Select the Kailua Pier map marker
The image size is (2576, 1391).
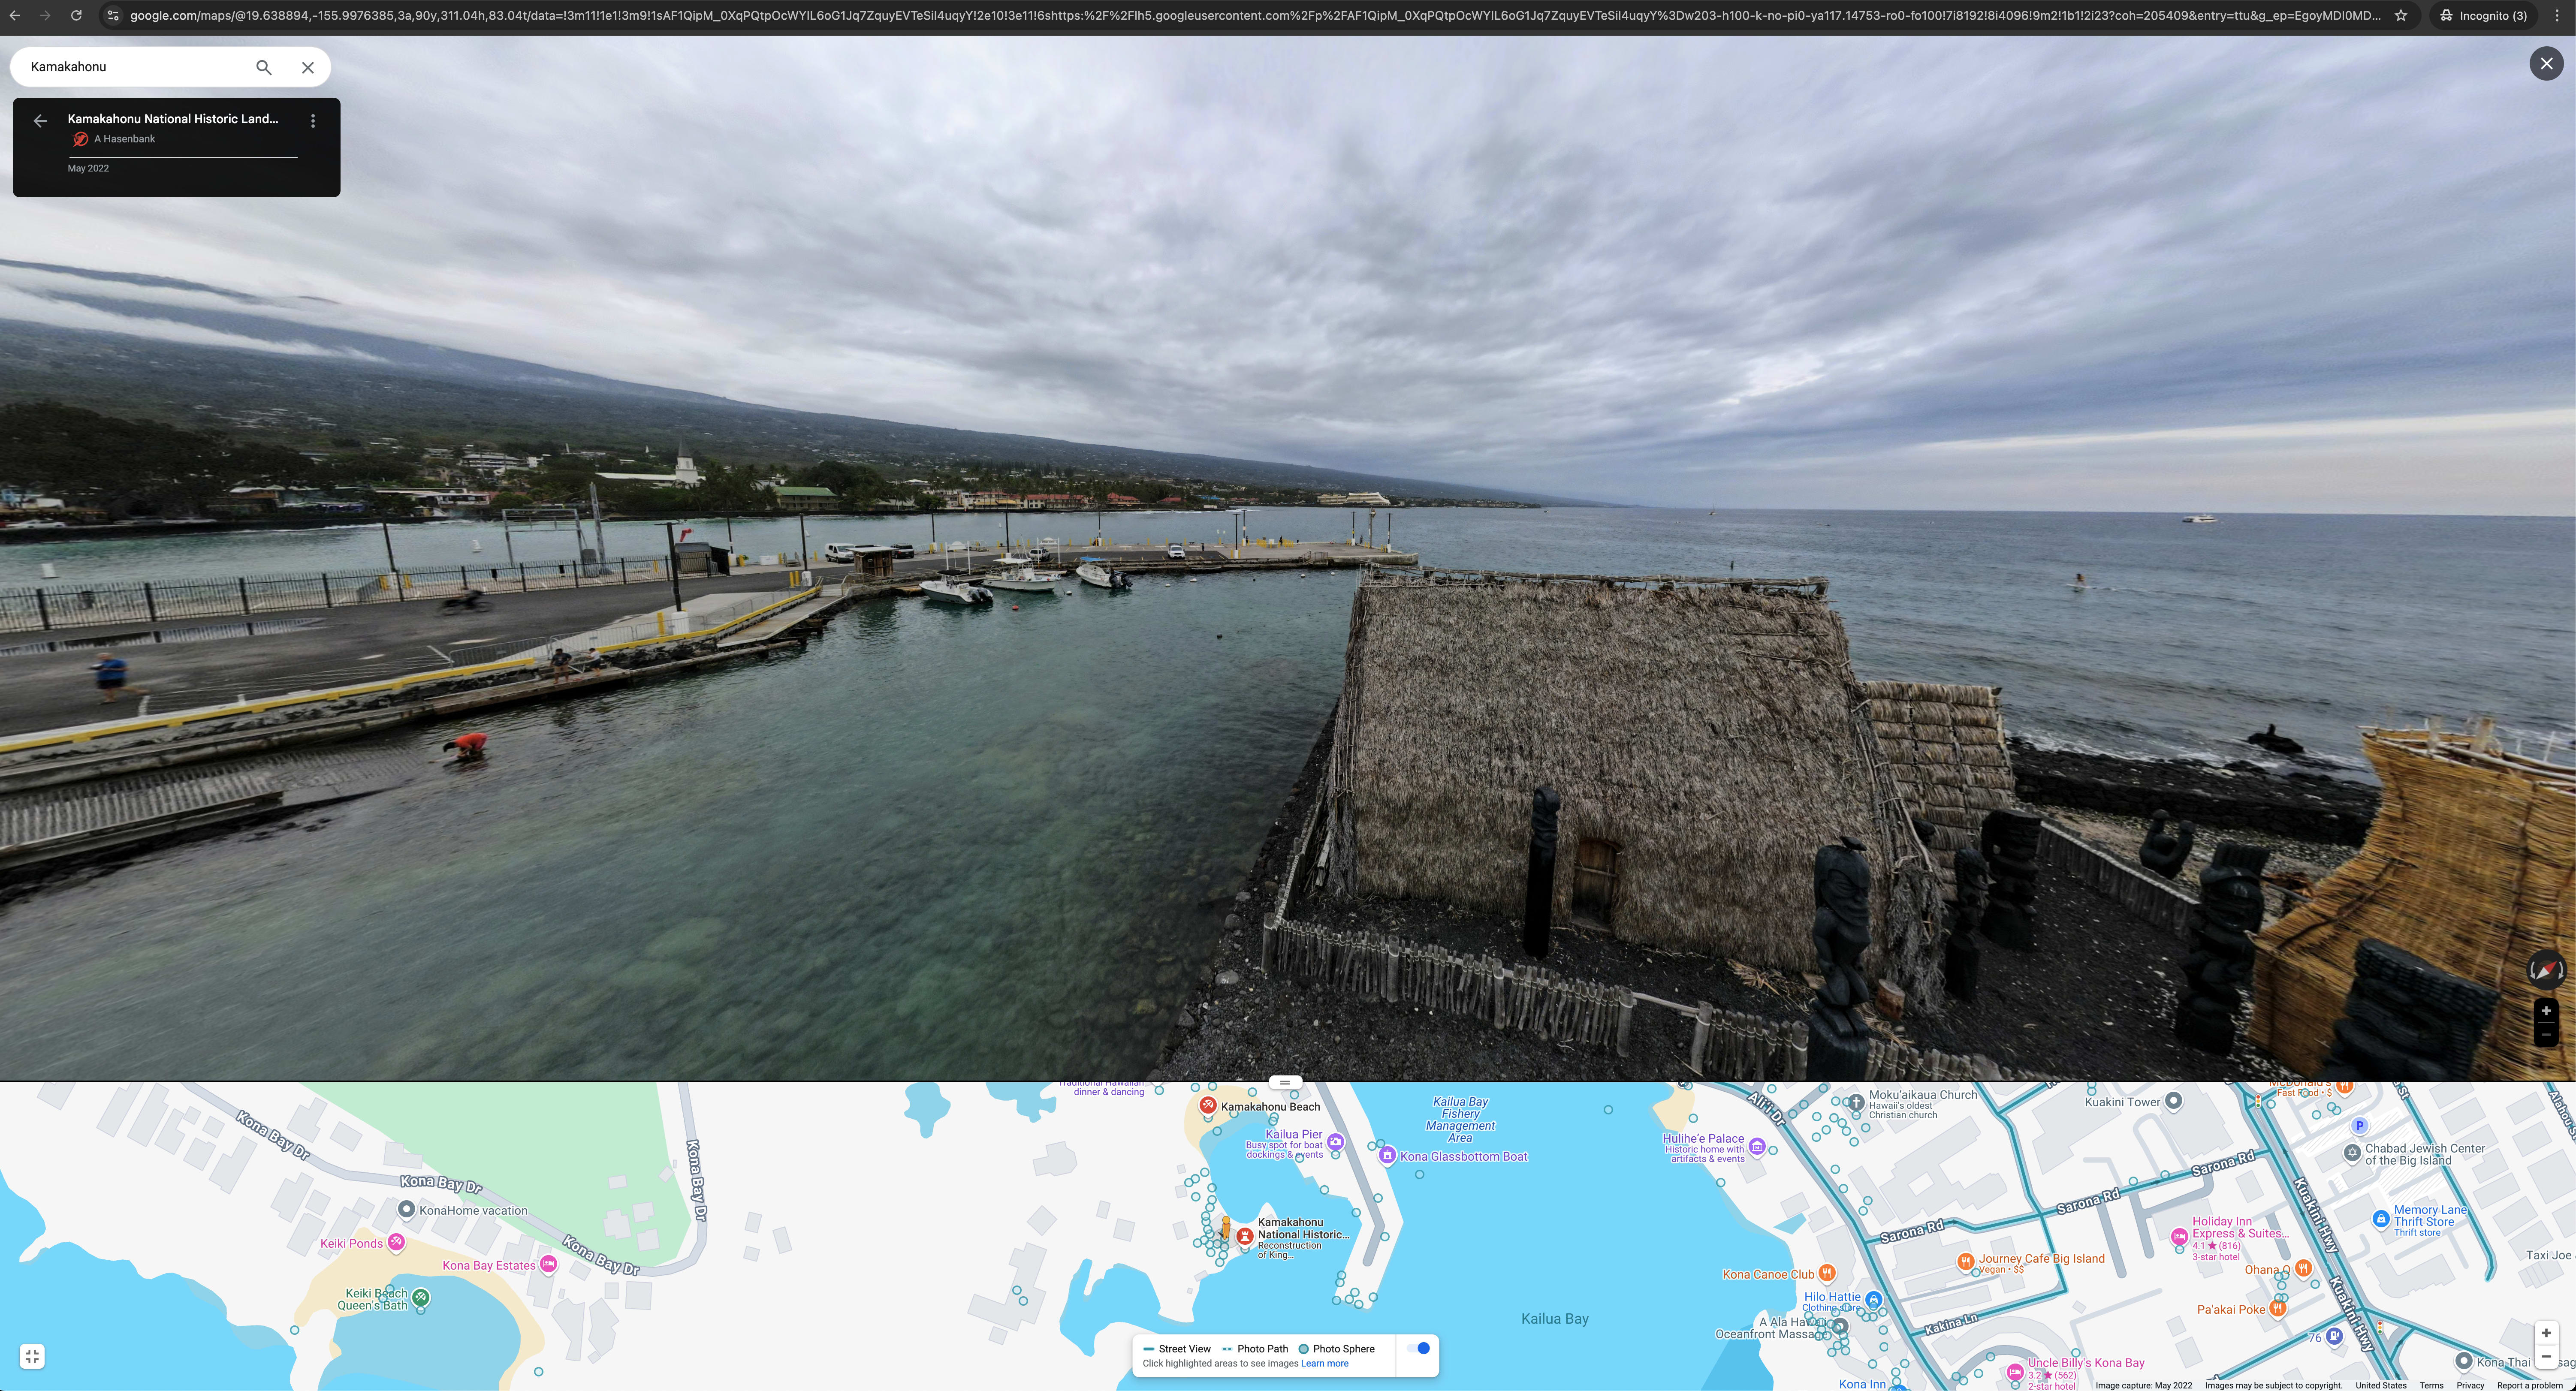click(x=1335, y=1142)
